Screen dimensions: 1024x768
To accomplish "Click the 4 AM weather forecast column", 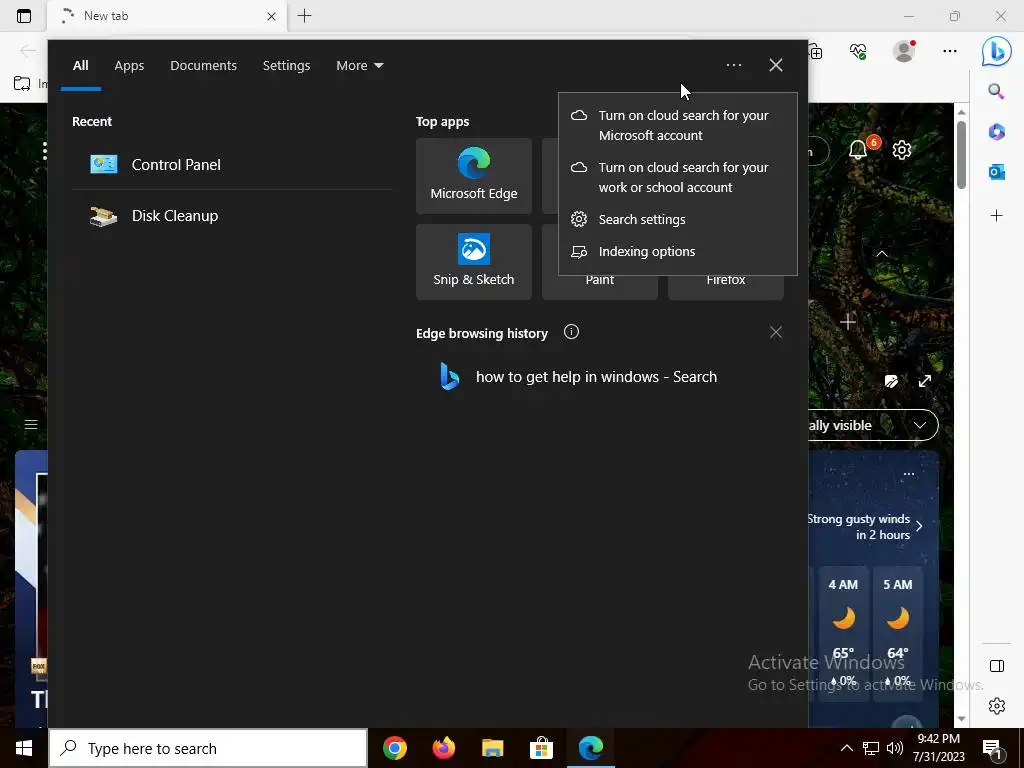I will [x=843, y=633].
